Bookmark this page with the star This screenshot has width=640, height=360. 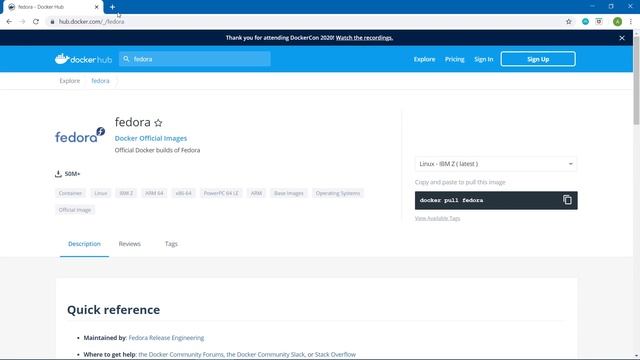coord(569,22)
